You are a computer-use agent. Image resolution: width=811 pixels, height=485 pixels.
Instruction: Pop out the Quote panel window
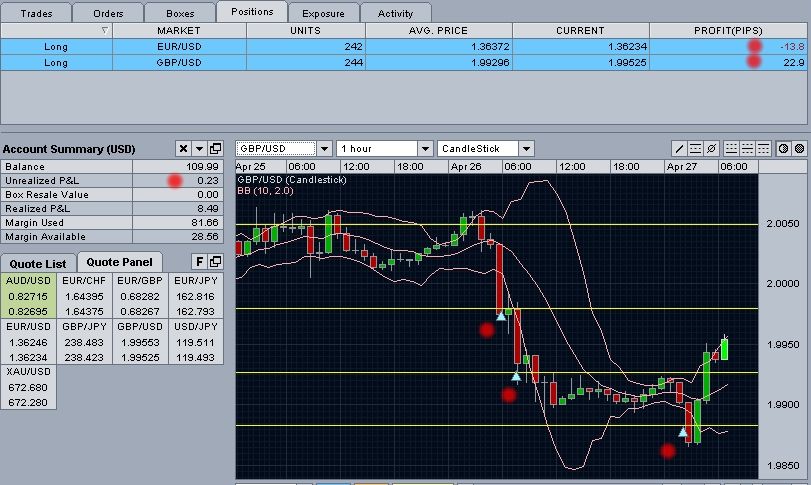pos(215,262)
